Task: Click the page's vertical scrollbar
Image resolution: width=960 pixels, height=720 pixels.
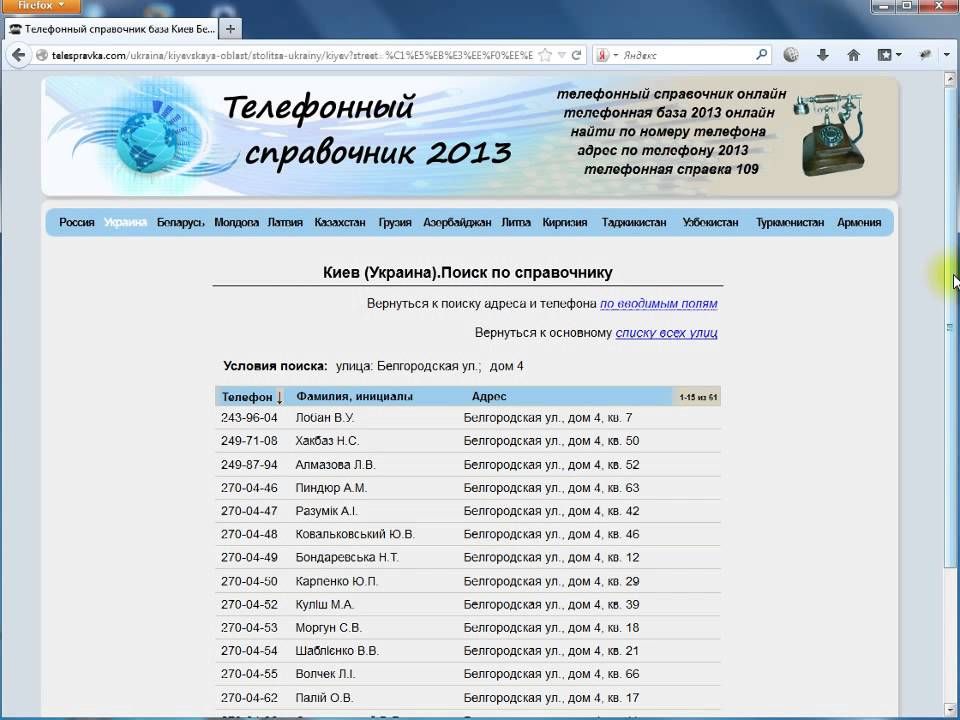Action: [951, 400]
